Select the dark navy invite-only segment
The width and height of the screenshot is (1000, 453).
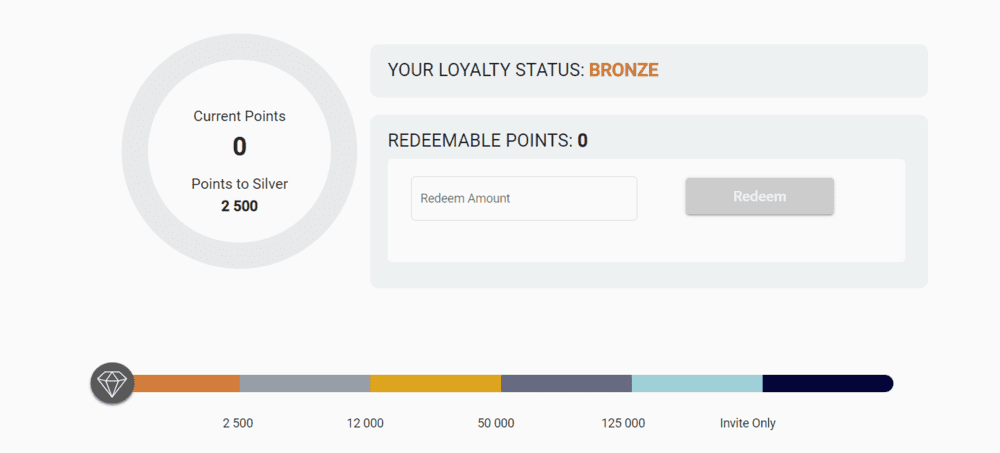pos(828,383)
